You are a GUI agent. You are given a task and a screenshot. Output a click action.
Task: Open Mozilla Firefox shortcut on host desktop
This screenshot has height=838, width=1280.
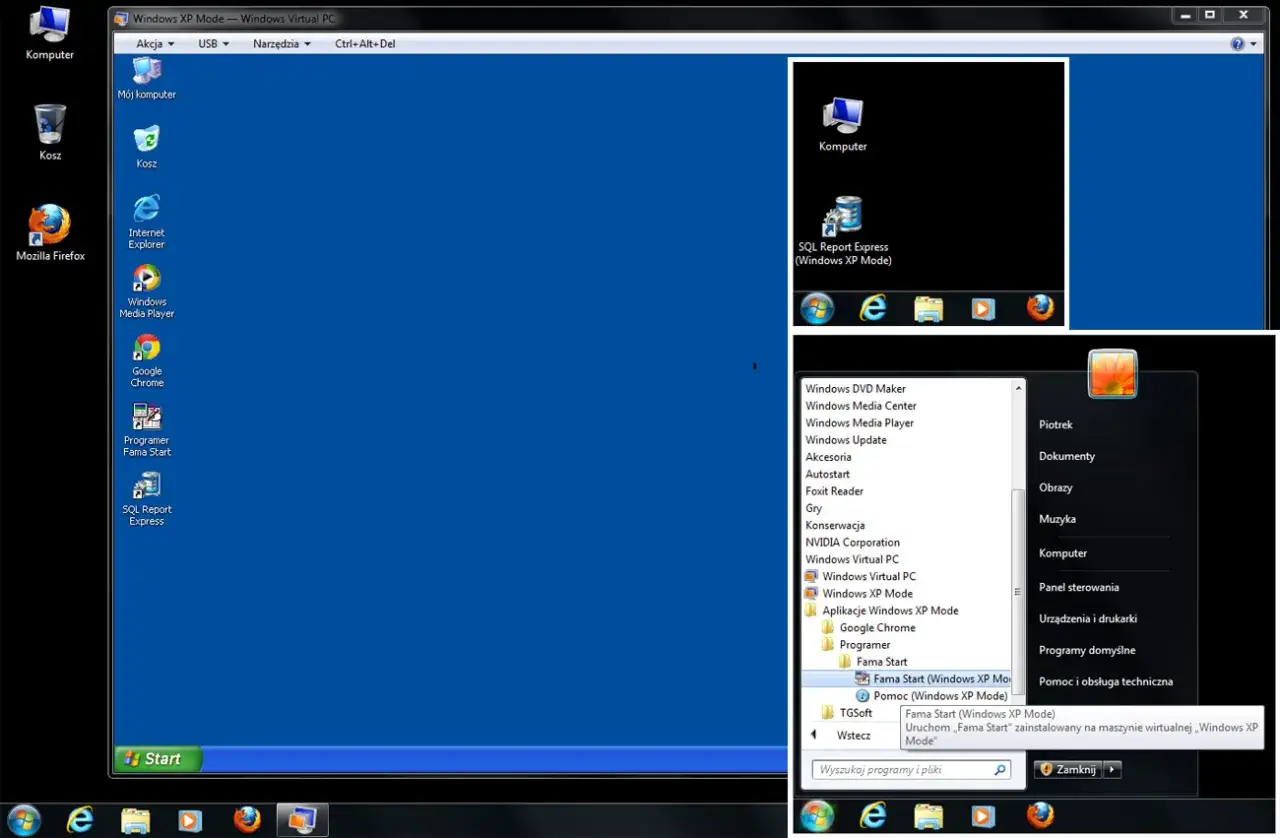point(50,226)
